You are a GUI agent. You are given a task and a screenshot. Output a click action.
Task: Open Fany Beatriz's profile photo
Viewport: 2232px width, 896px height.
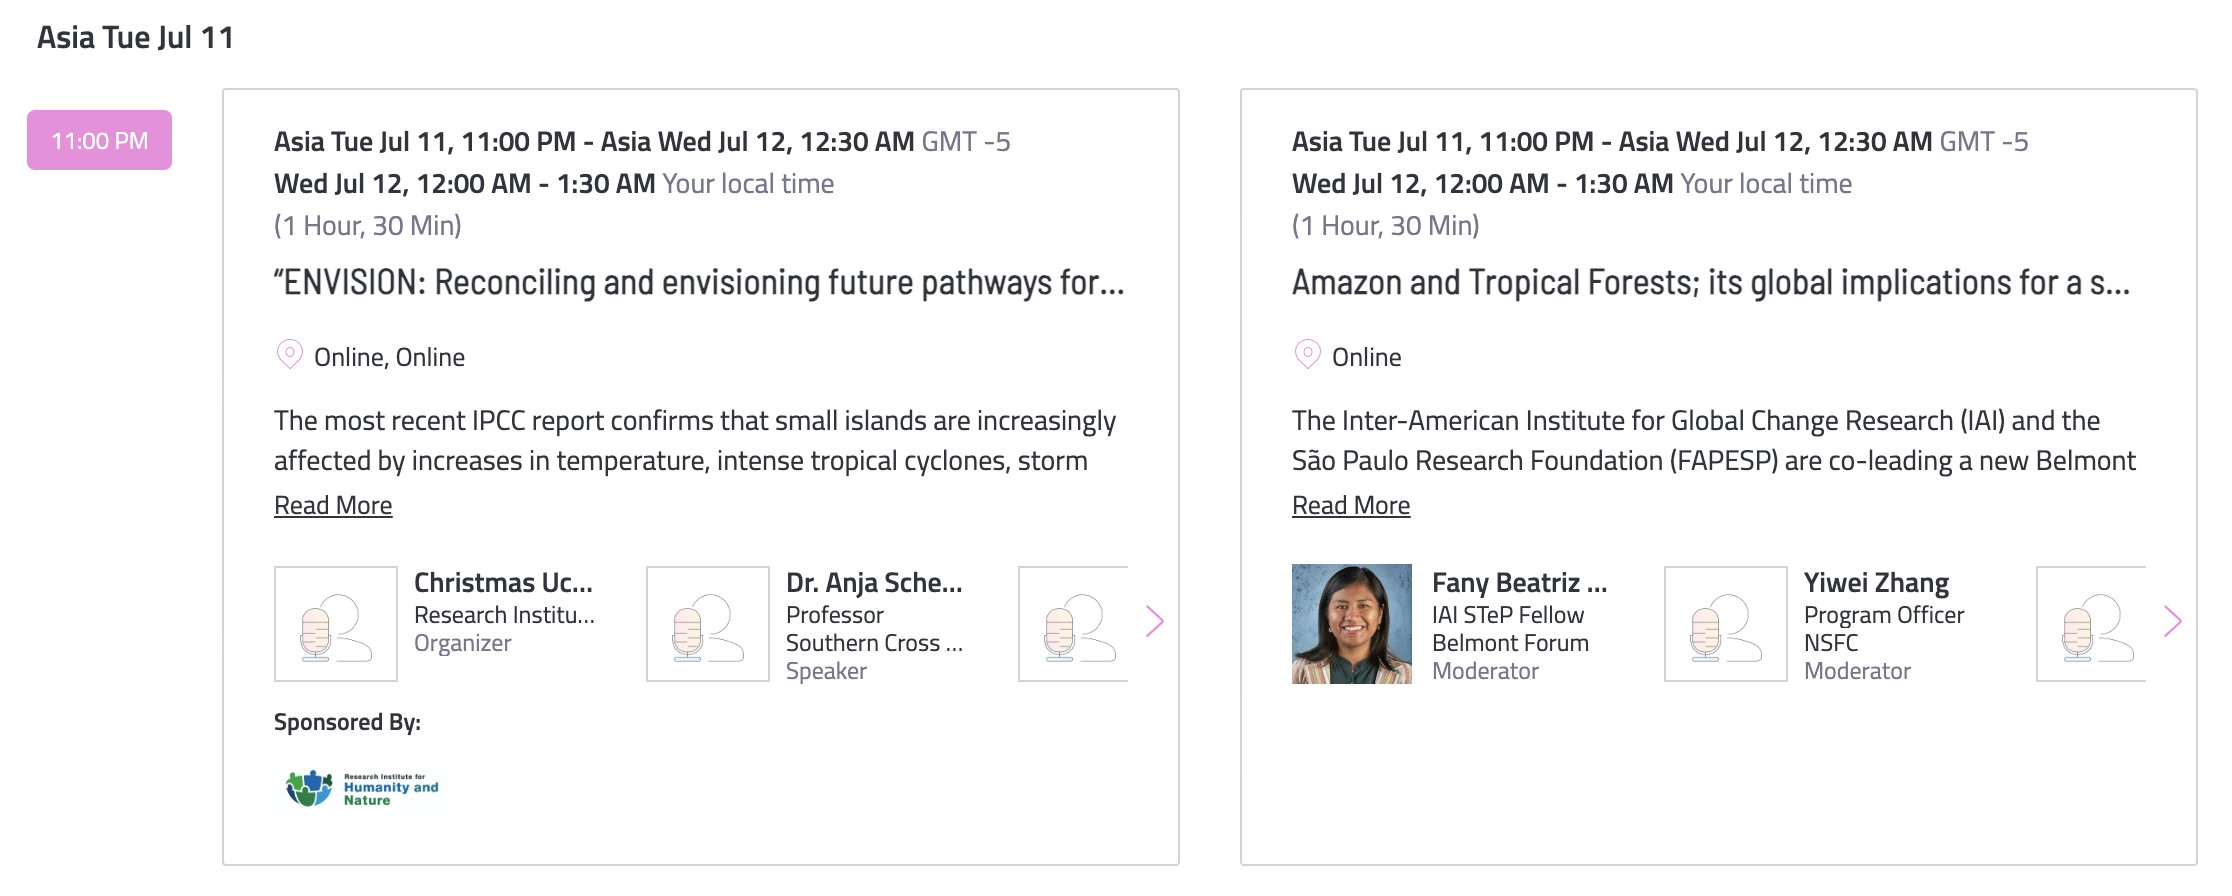point(1352,624)
